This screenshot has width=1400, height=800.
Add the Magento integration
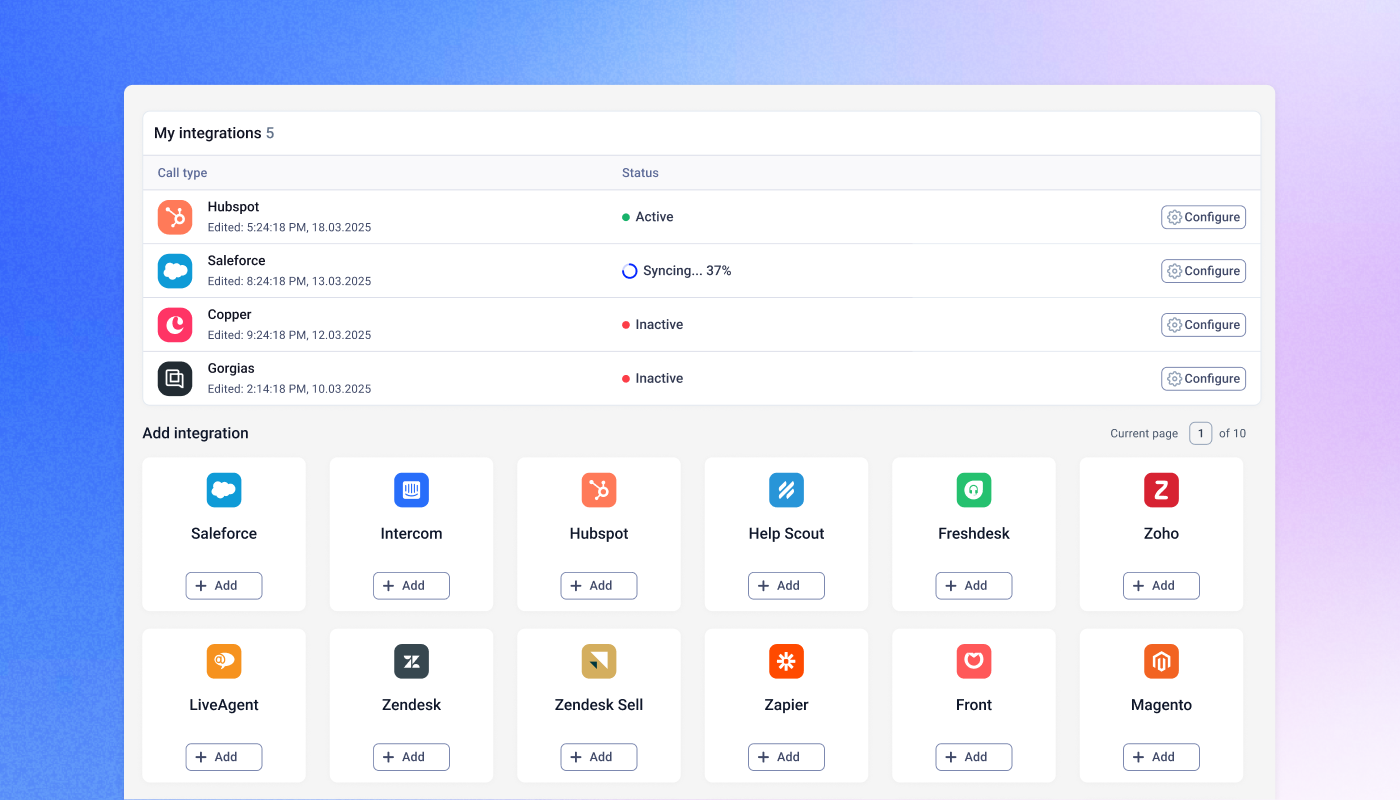click(1161, 757)
